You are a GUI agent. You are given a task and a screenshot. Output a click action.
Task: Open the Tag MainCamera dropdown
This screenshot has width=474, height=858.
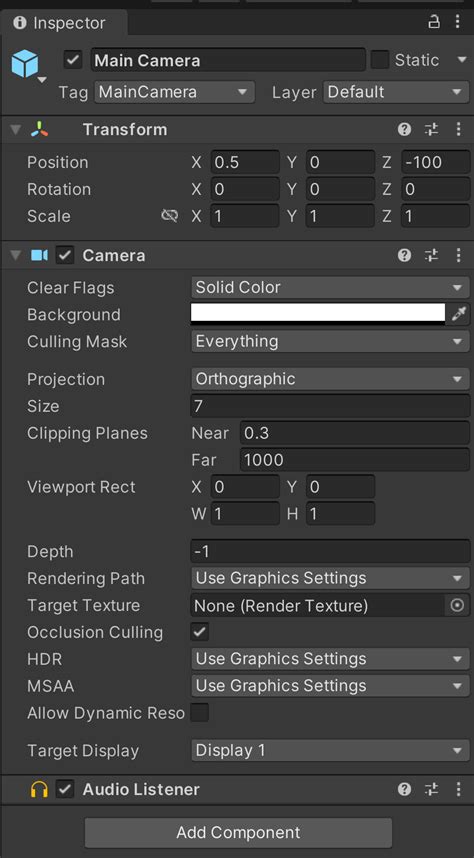[175, 92]
